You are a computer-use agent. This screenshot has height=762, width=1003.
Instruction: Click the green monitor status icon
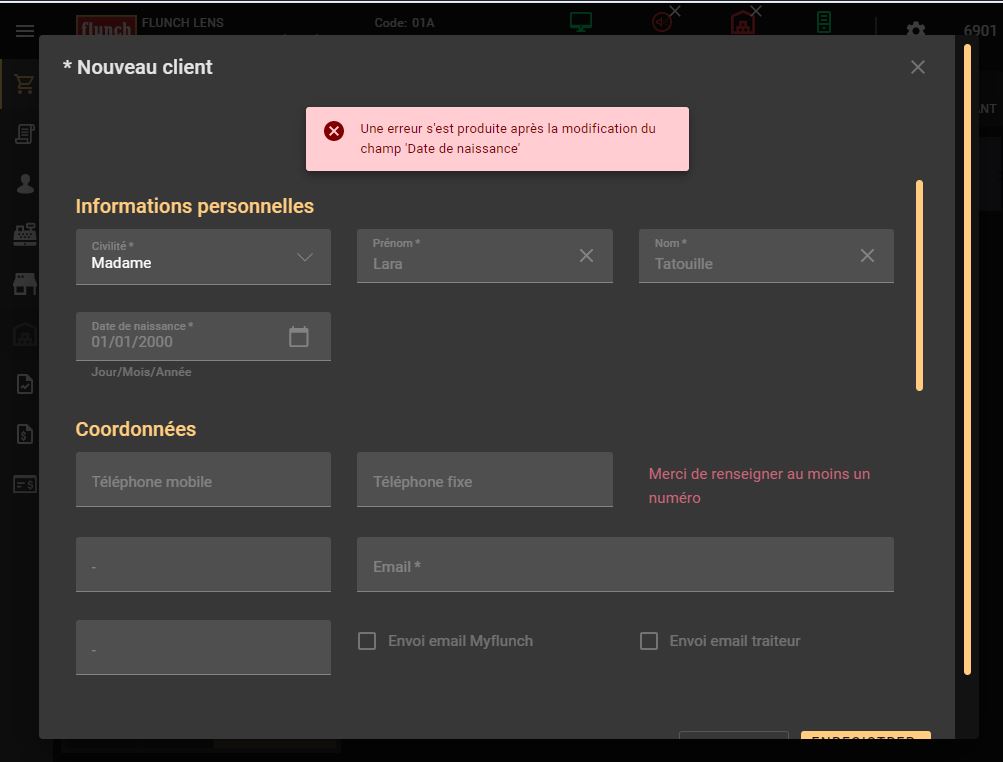point(580,22)
